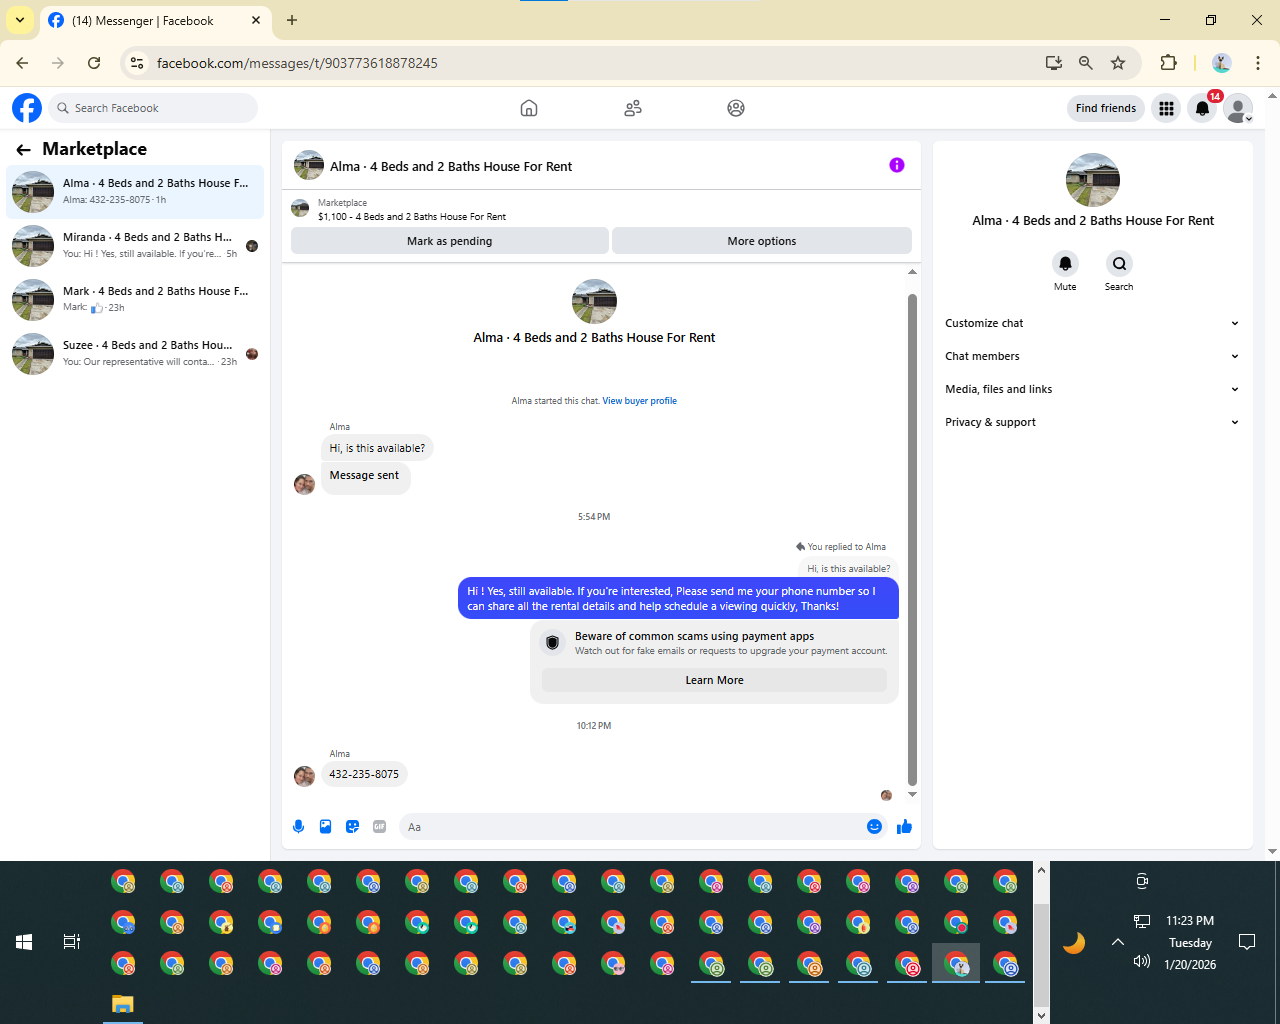Click the 432-235-8075 message bubble

pyautogui.click(x=364, y=774)
